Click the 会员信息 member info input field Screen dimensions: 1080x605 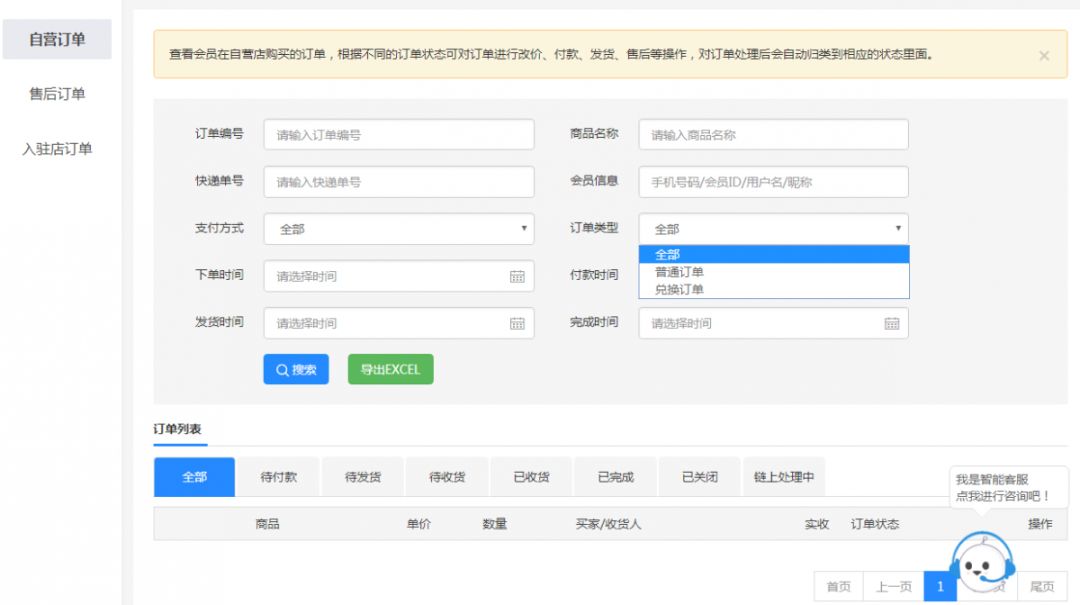click(x=771, y=181)
